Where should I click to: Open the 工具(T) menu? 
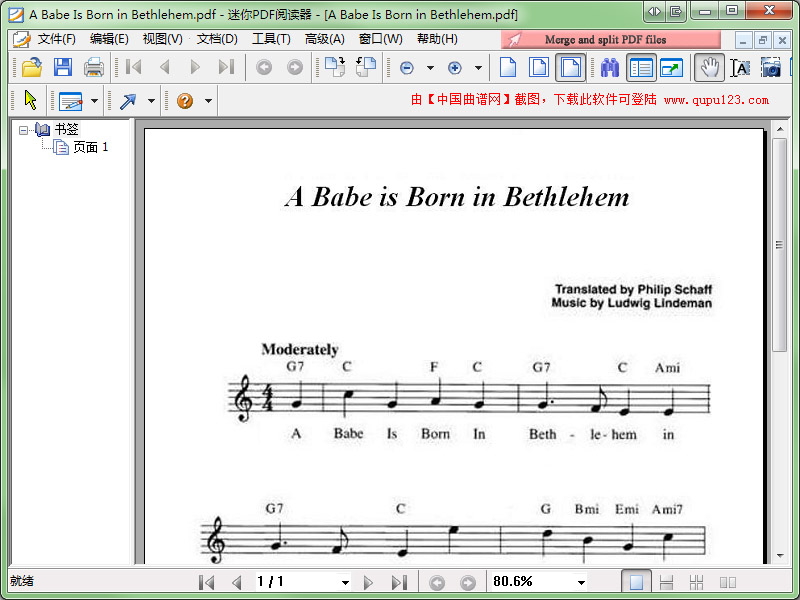coord(271,40)
